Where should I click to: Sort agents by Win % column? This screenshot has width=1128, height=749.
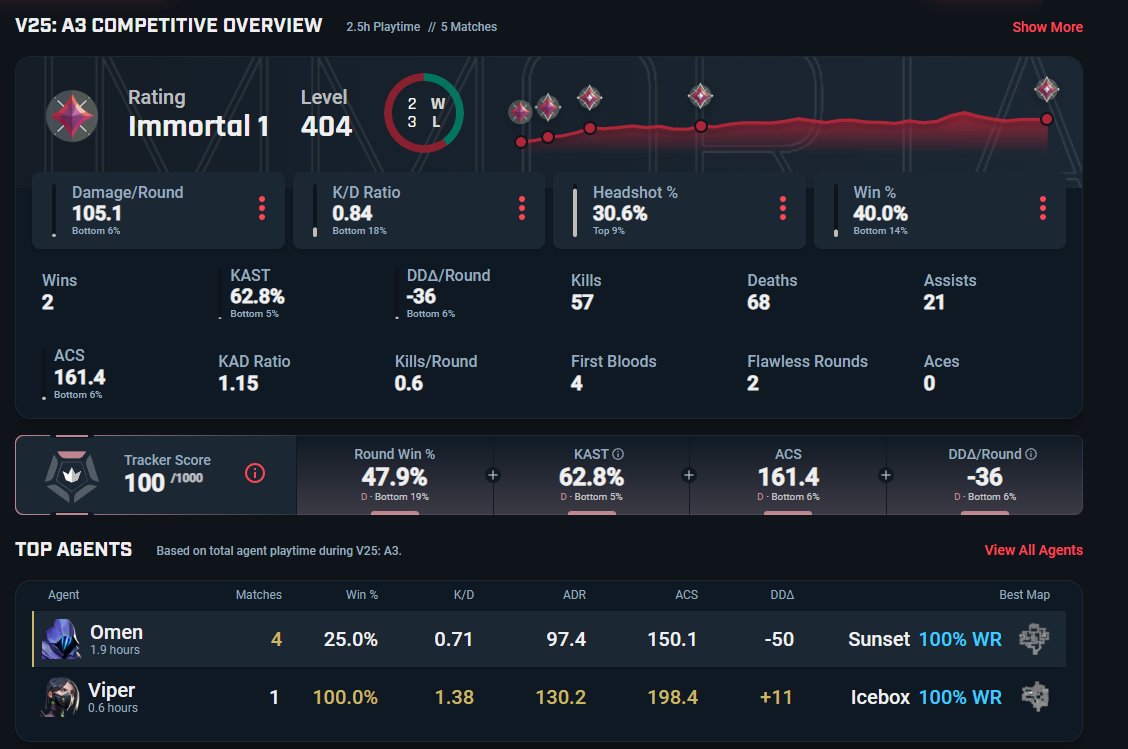click(x=362, y=594)
